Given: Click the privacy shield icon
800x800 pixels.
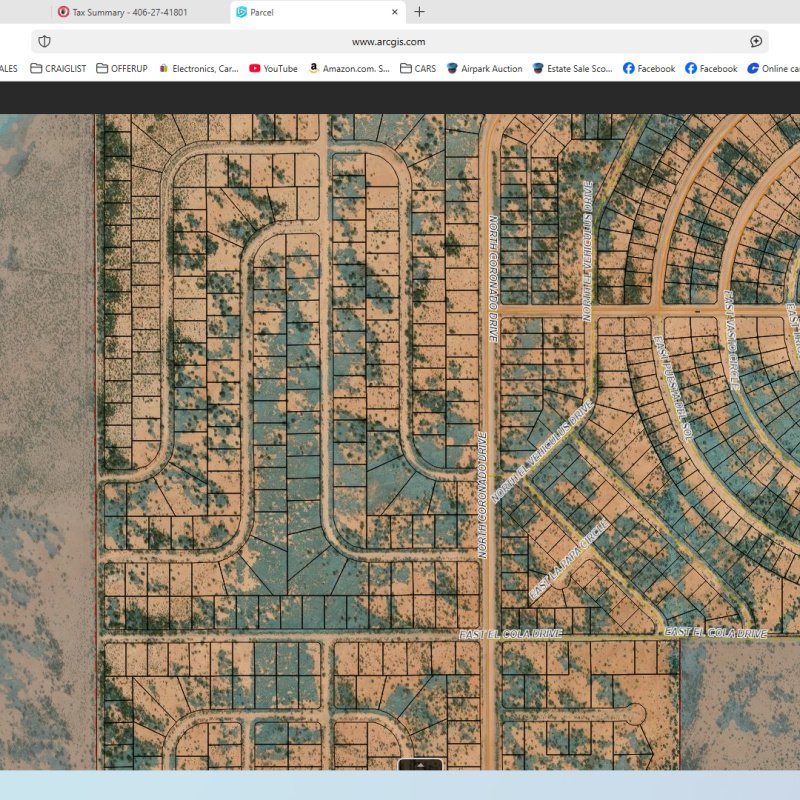Looking at the screenshot, I should tap(44, 42).
